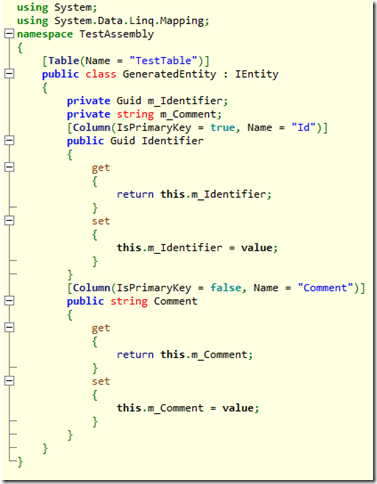This screenshot has width=377, height=484.
Task: Collapse the string Comment property block
Action: 9,301
